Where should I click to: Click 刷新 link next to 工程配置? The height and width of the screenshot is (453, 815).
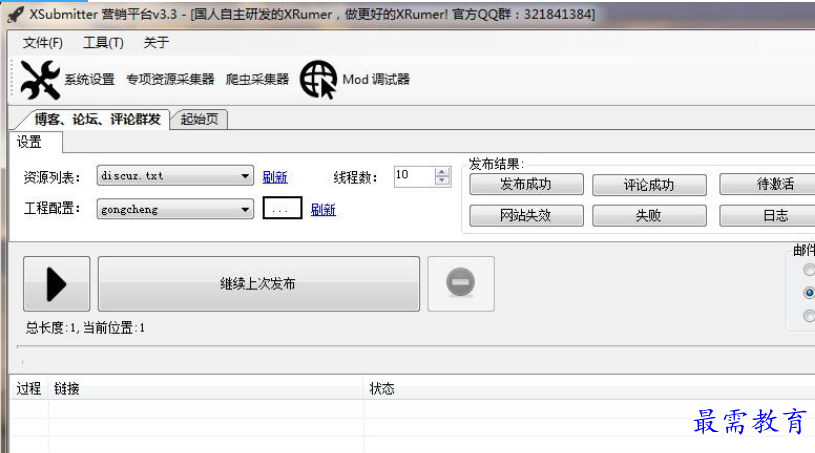click(x=323, y=209)
